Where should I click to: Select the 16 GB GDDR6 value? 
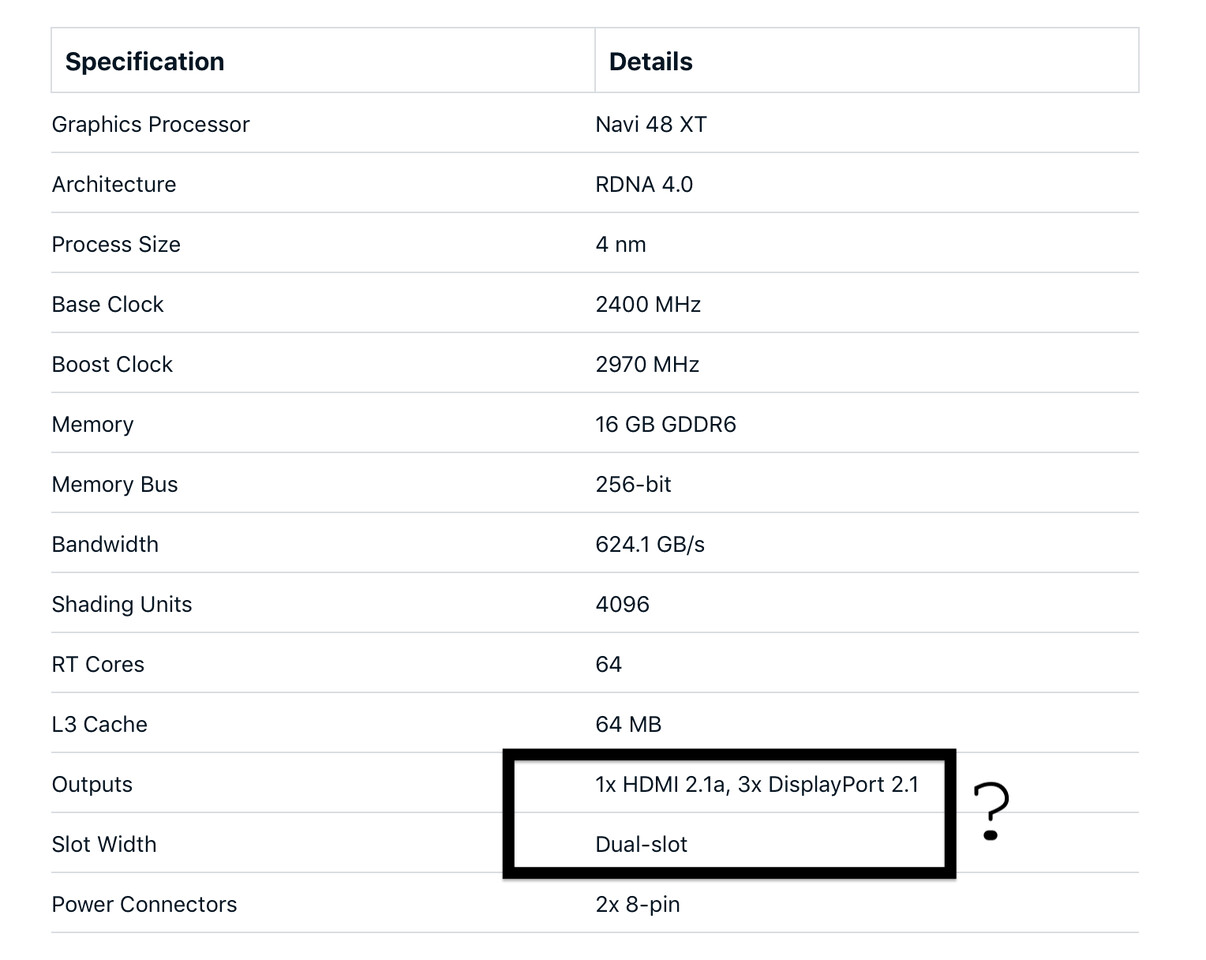point(666,425)
